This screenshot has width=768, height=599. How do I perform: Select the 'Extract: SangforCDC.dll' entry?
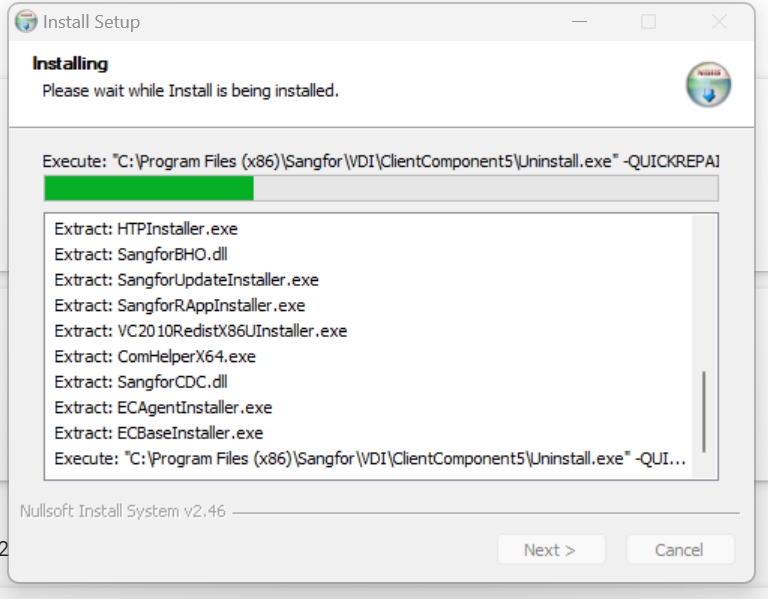tap(141, 382)
